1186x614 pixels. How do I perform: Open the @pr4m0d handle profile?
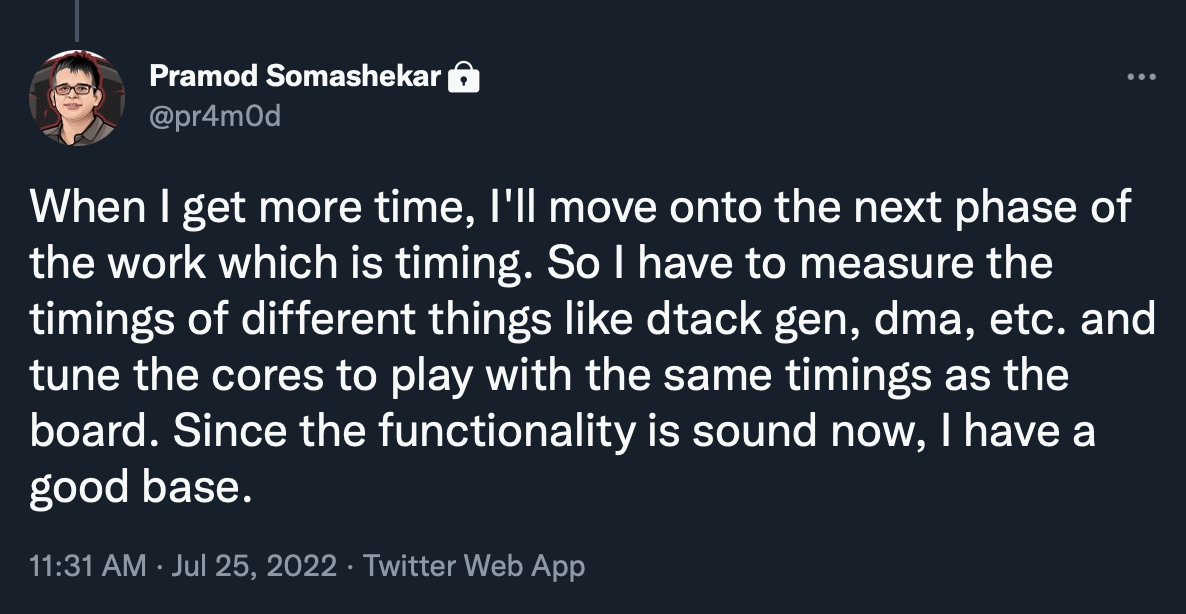(x=215, y=116)
